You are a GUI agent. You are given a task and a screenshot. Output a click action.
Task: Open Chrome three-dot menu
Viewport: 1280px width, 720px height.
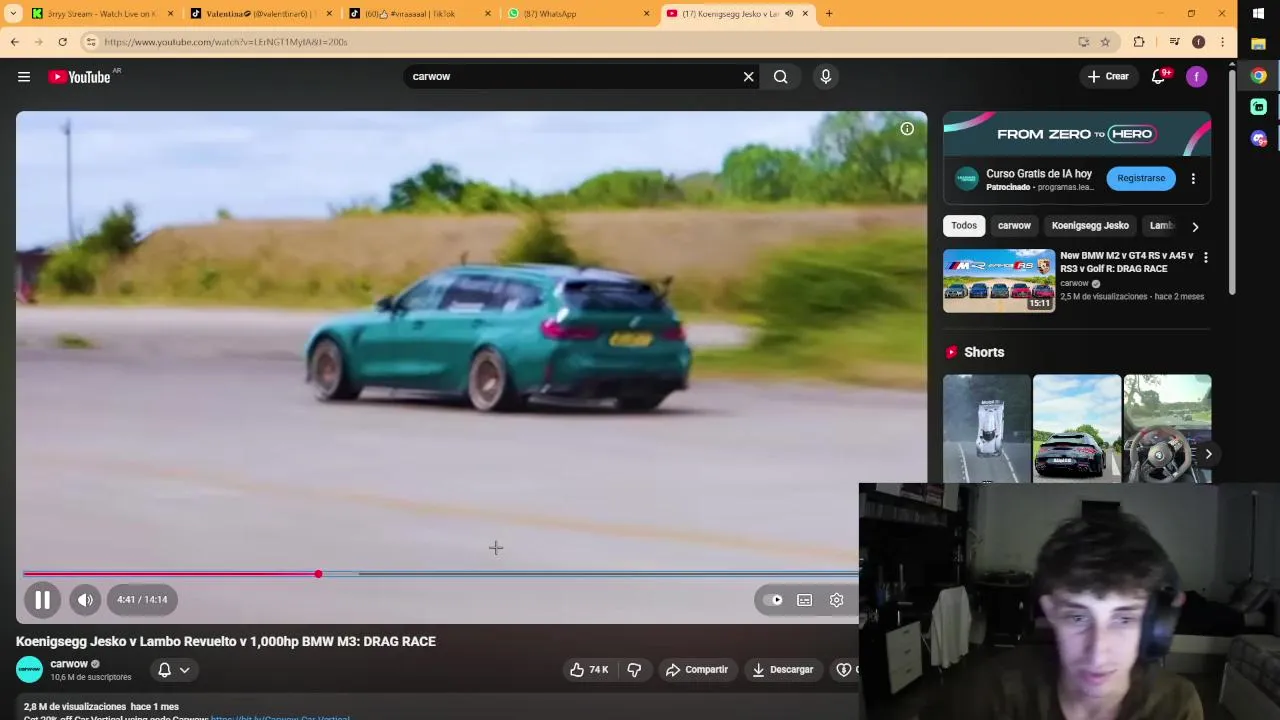(x=1222, y=42)
